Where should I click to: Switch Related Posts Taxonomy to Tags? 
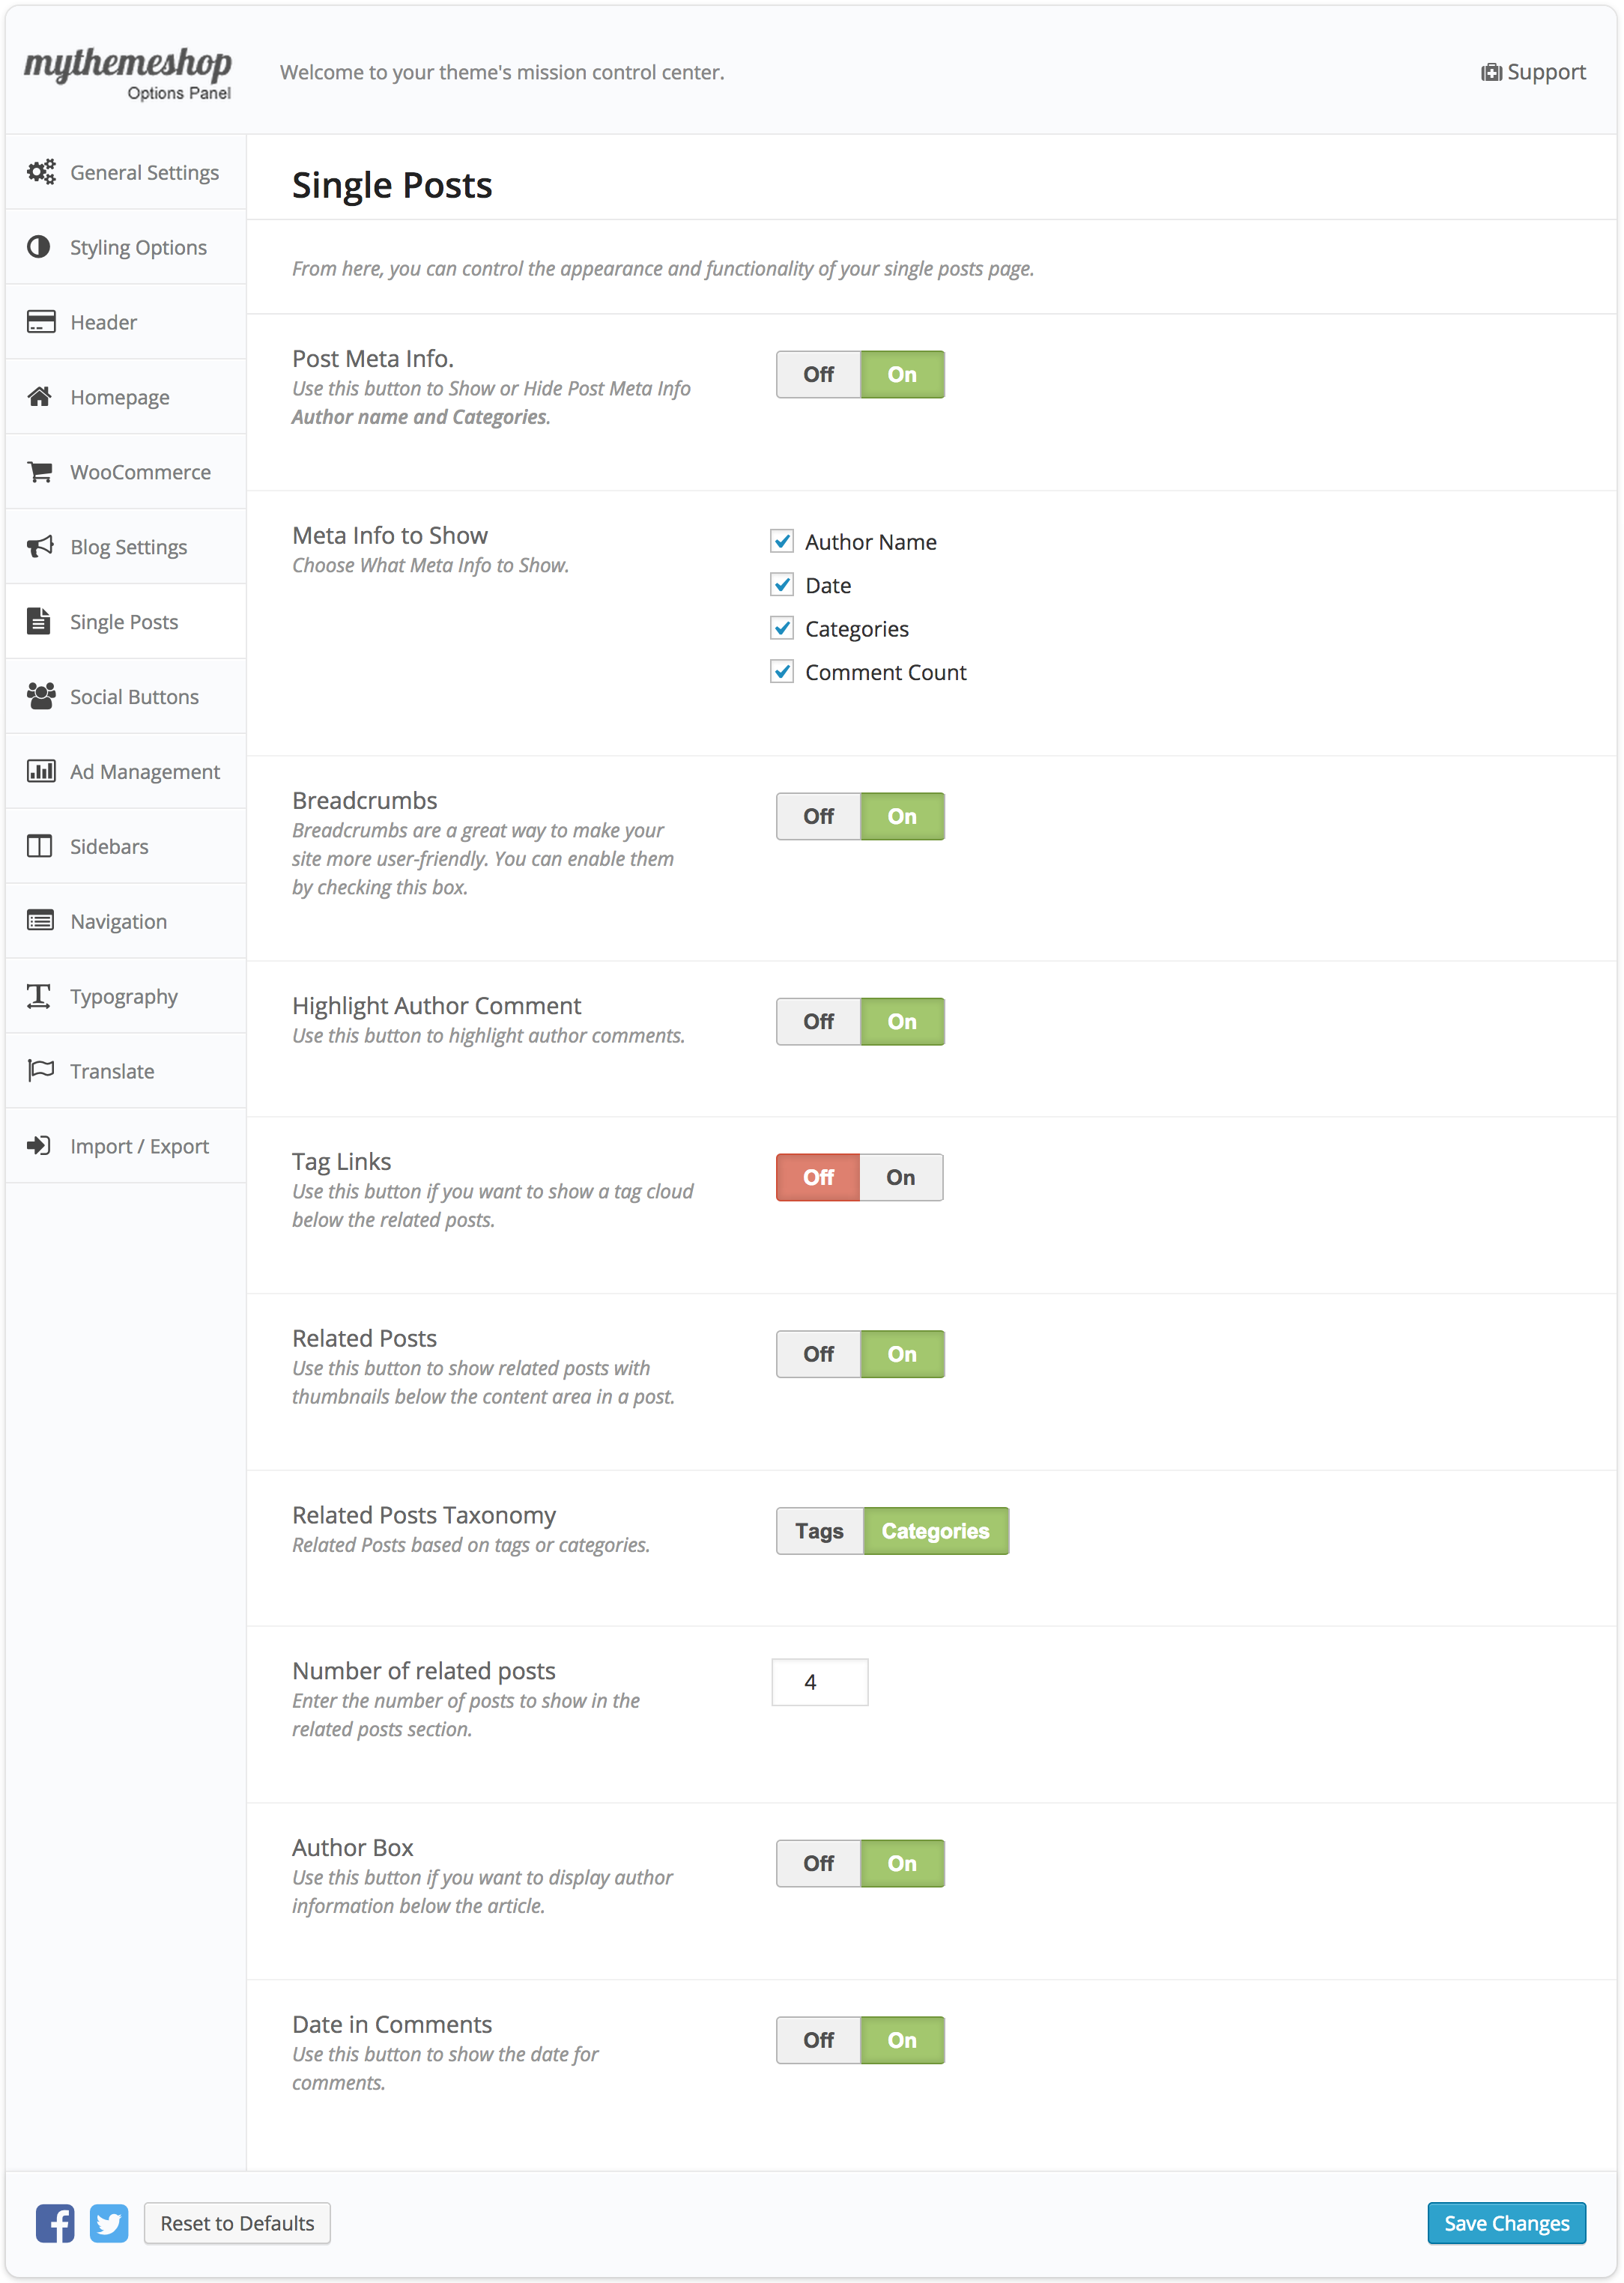819,1530
